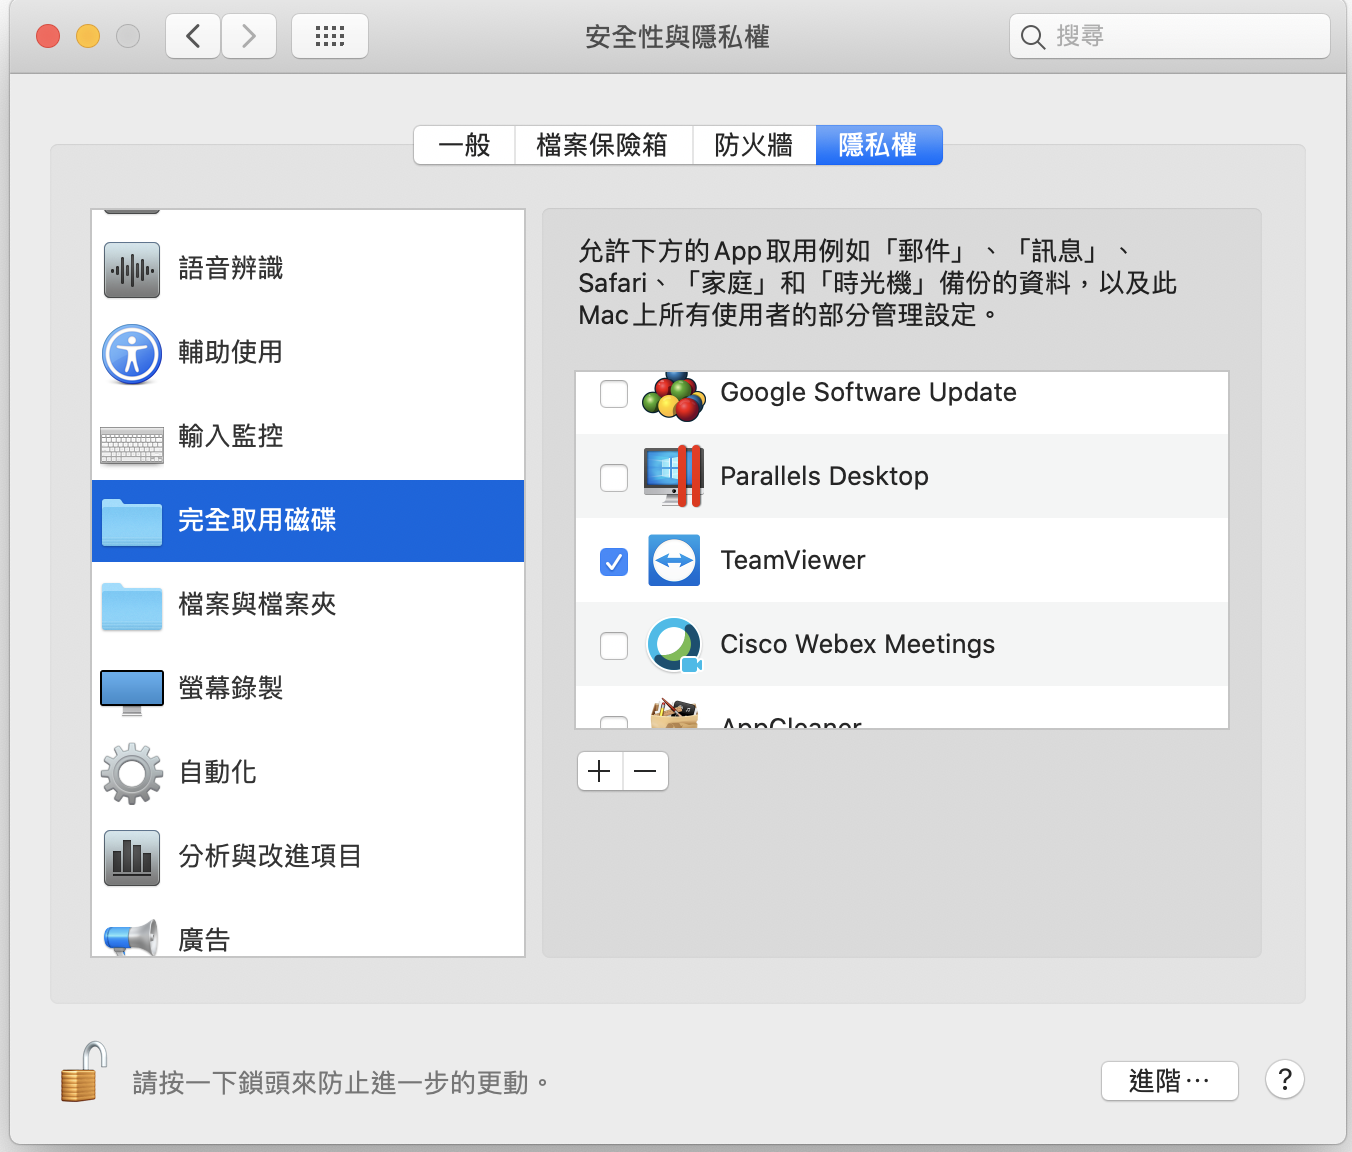This screenshot has width=1352, height=1152.
Task: Click the Show All grid icon
Action: click(x=330, y=37)
